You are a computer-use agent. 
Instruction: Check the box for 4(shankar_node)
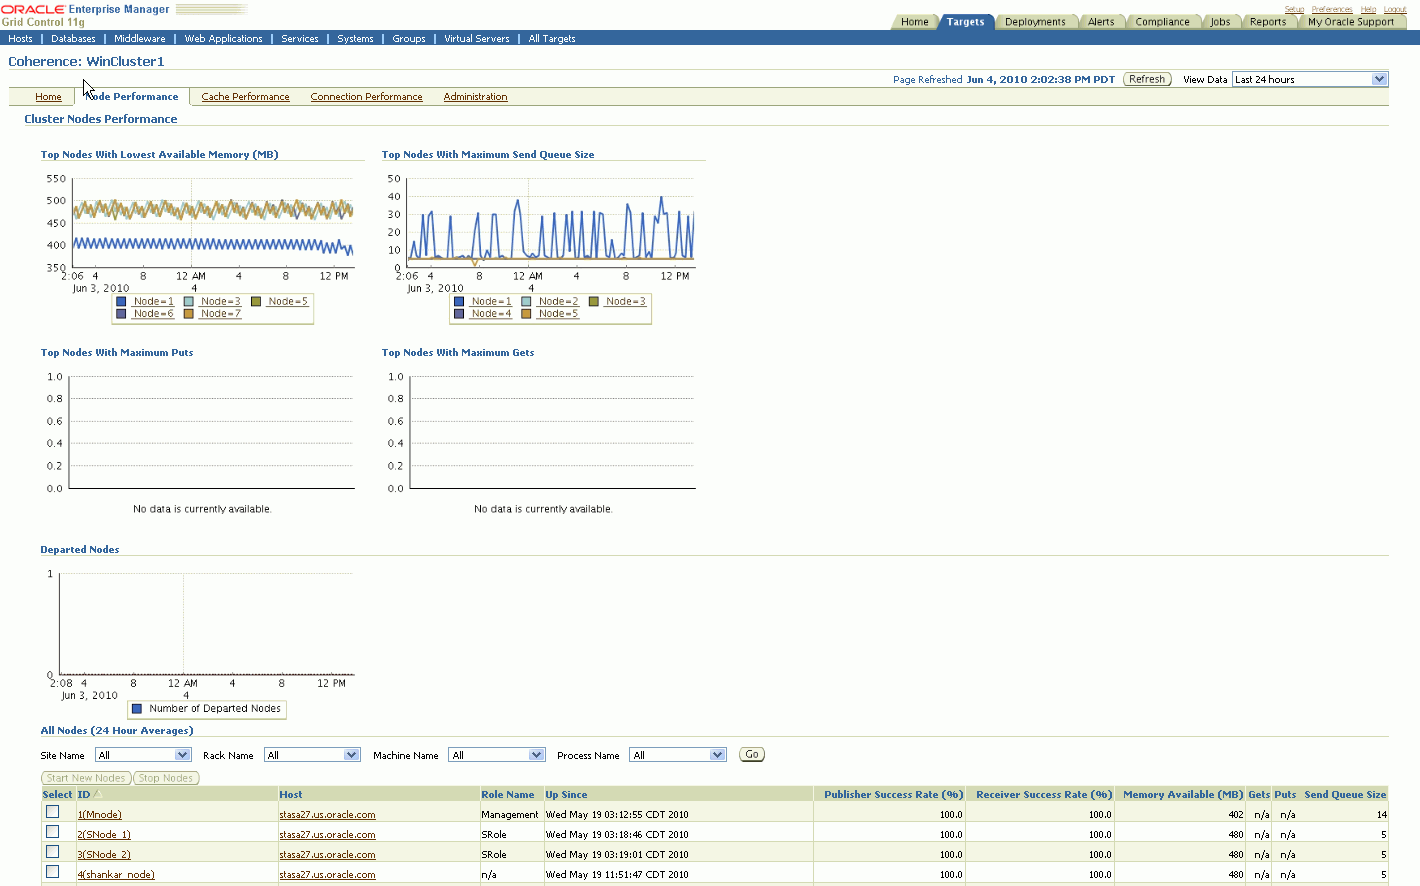point(53,872)
